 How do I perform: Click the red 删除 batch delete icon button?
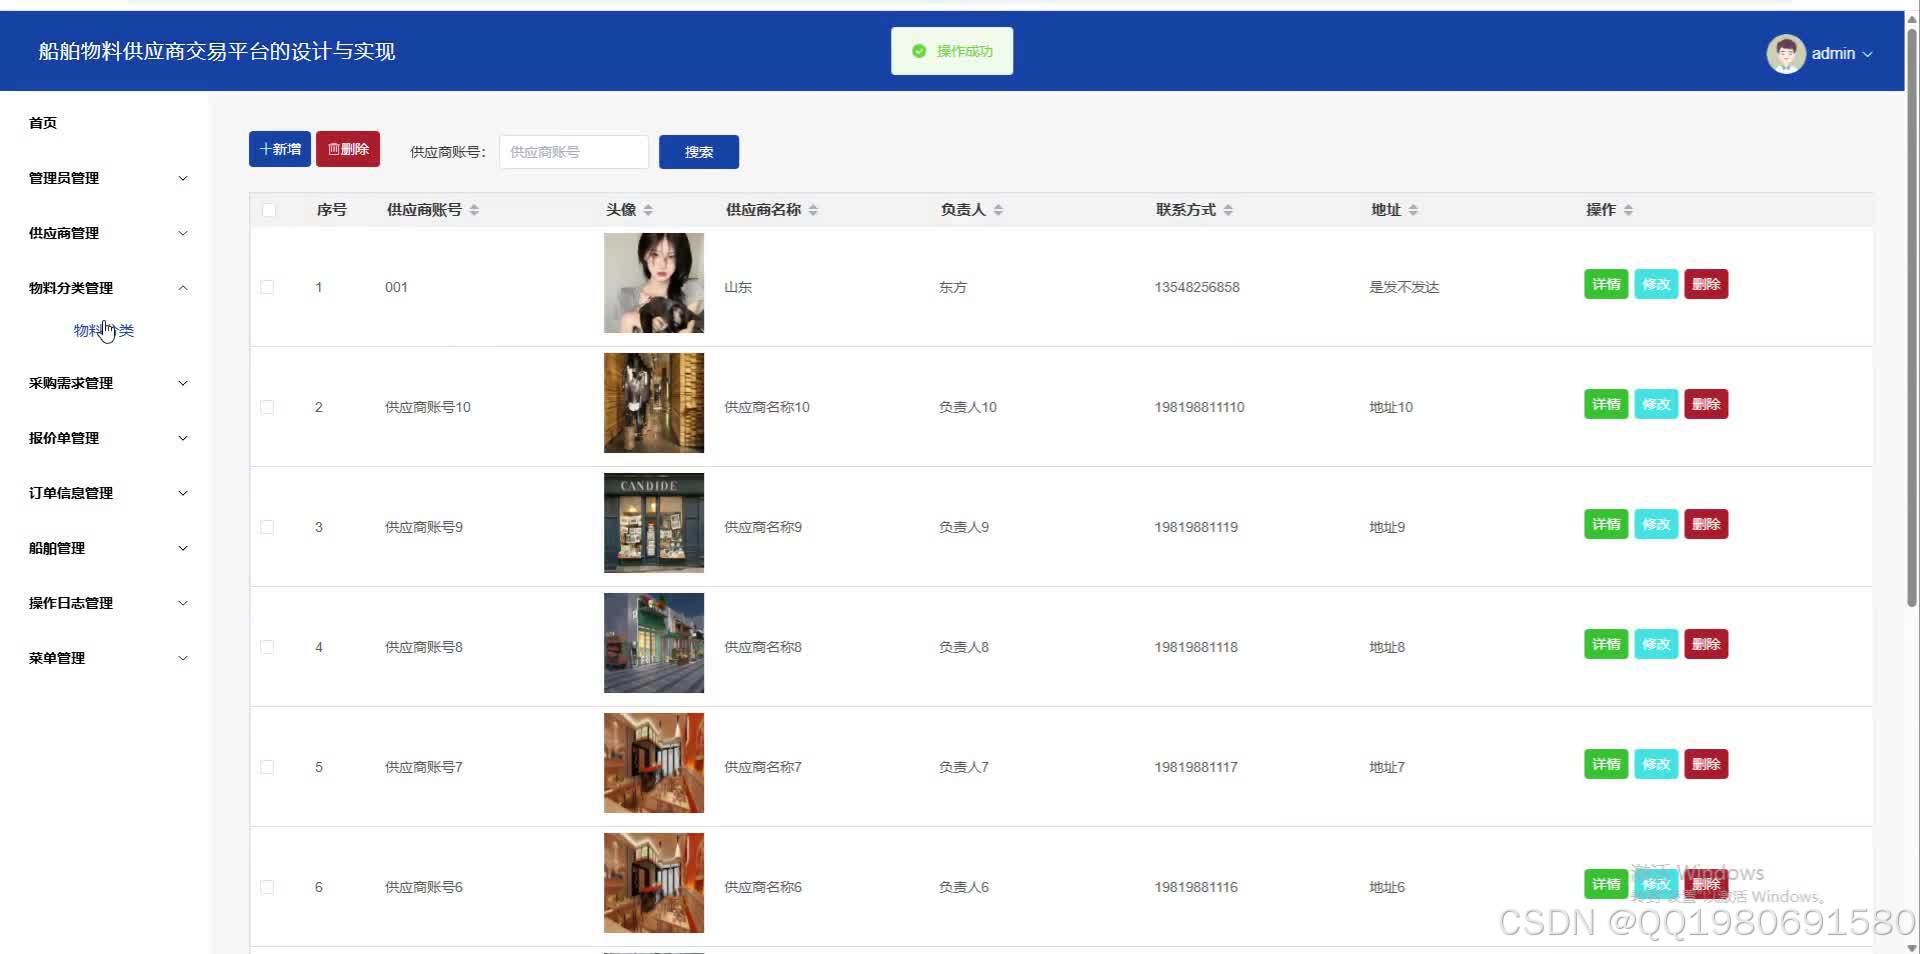[x=347, y=148]
